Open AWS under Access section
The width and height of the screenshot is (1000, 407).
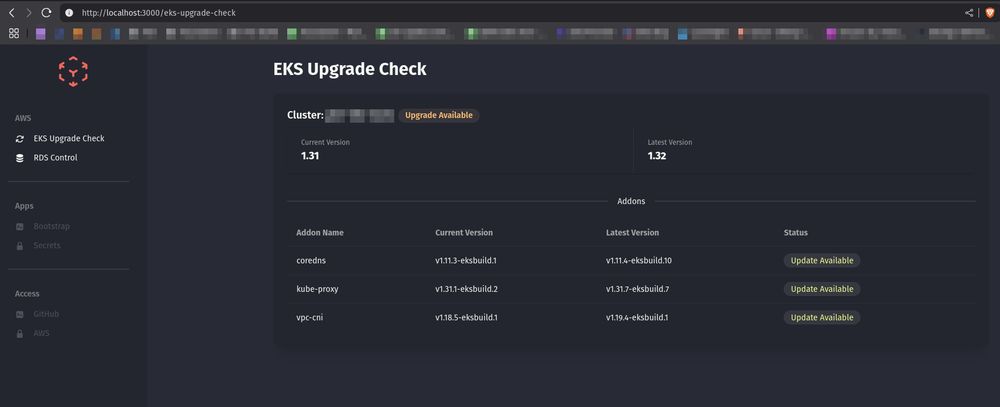click(x=41, y=333)
